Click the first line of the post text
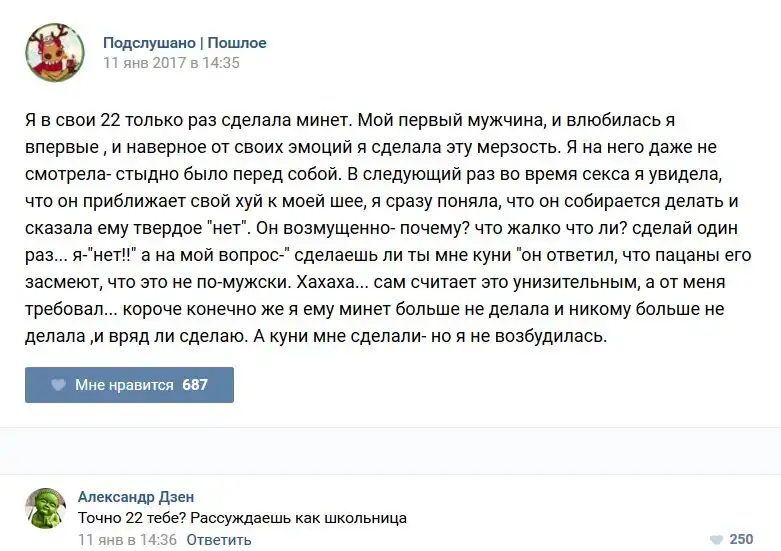 point(350,120)
